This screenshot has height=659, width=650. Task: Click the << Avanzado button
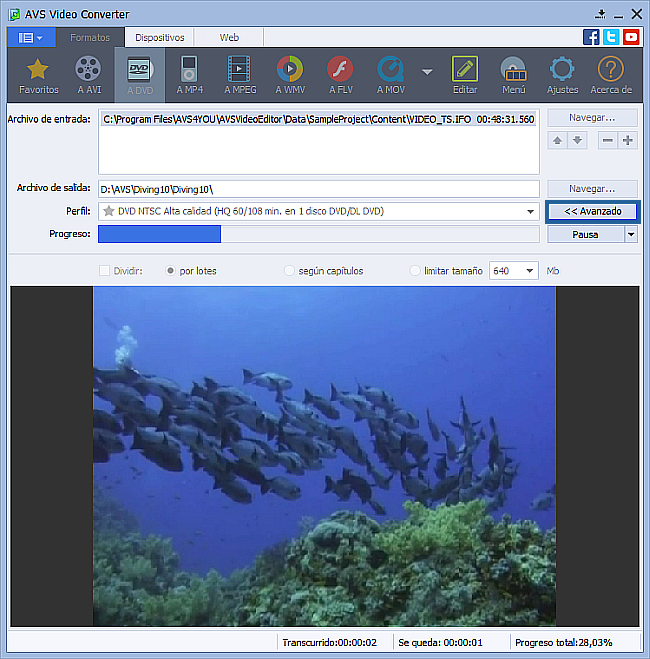(x=592, y=212)
